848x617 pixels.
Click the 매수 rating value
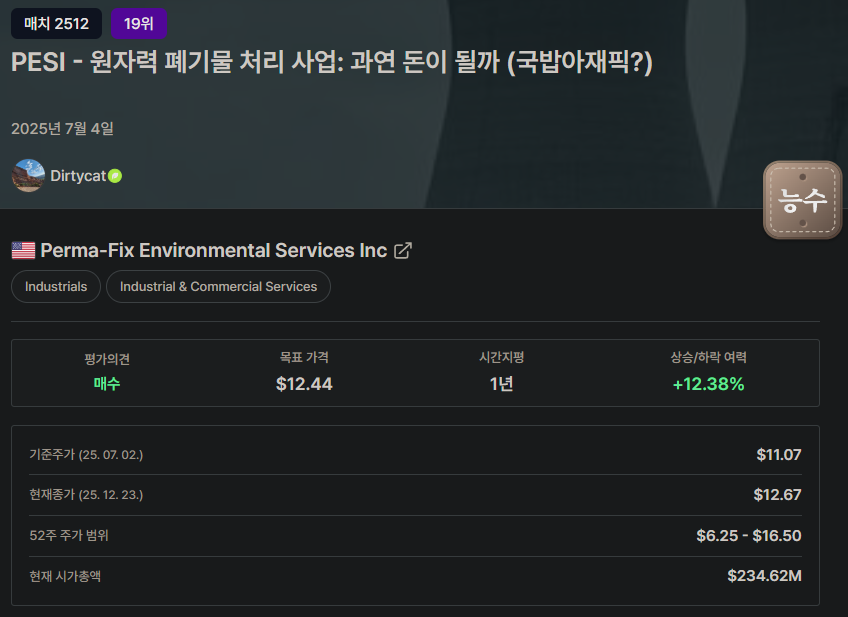107,384
